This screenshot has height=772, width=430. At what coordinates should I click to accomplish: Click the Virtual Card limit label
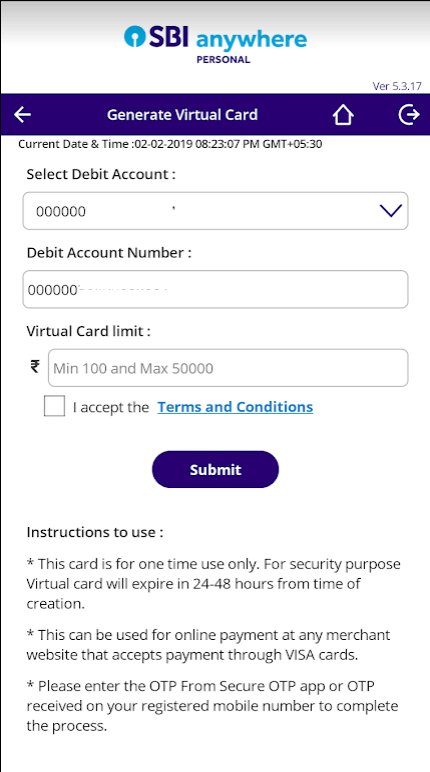[x=89, y=331]
